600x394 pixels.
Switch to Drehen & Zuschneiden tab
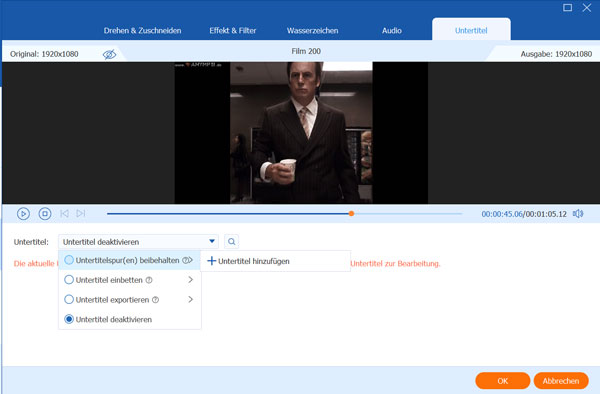[142, 31]
